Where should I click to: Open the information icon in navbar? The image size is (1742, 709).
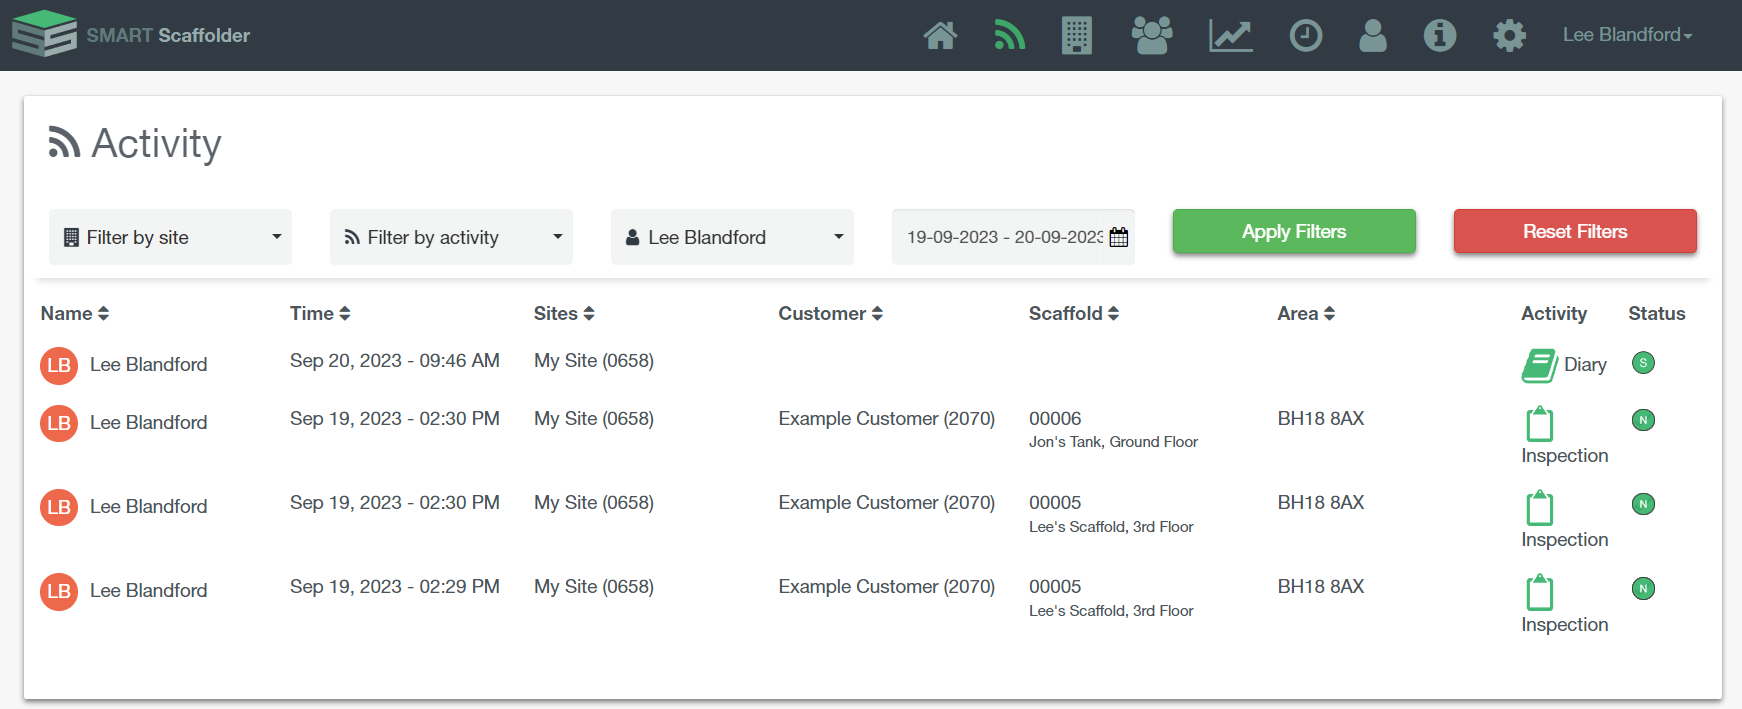[x=1440, y=36]
